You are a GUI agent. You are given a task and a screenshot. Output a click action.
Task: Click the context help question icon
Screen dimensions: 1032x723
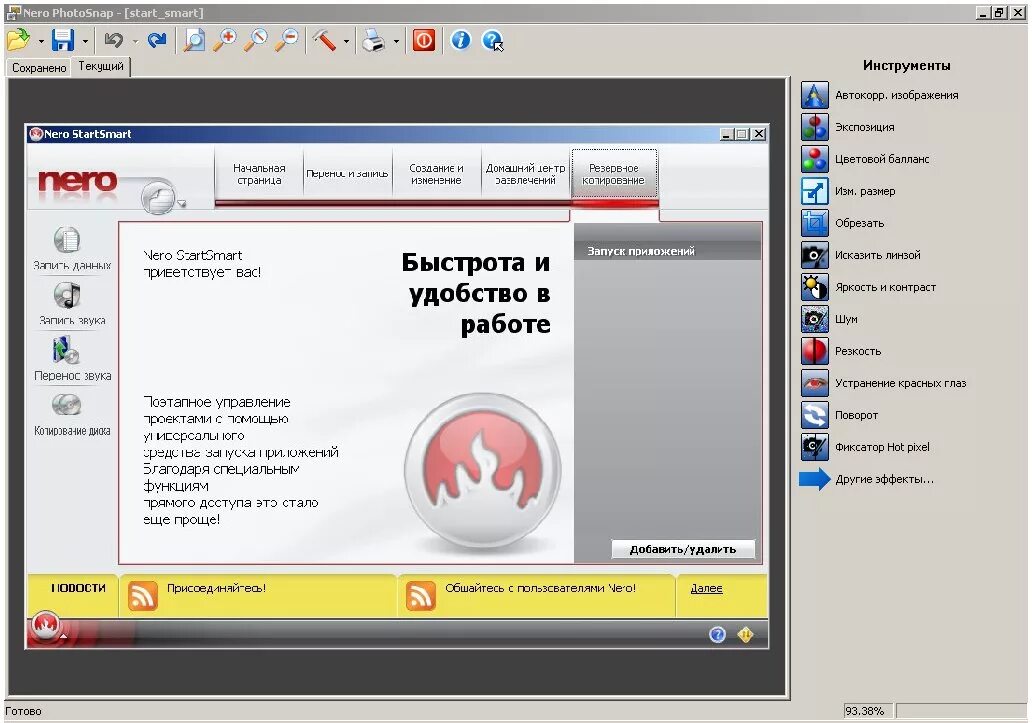click(492, 41)
